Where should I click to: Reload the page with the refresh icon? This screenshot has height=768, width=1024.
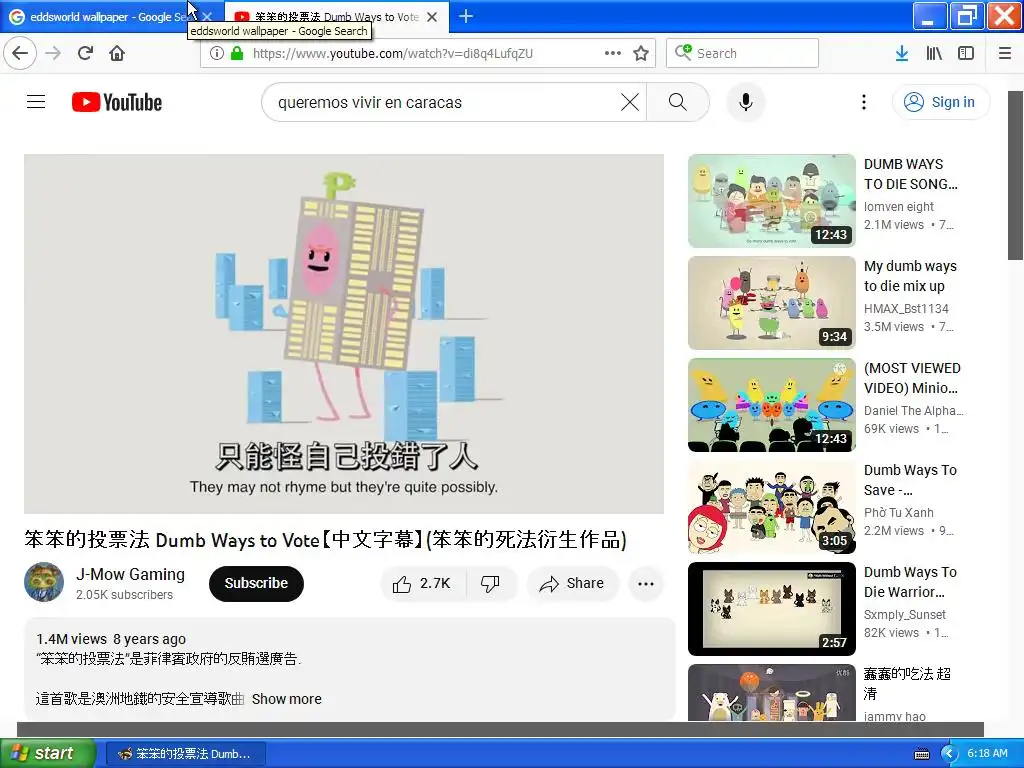86,54
